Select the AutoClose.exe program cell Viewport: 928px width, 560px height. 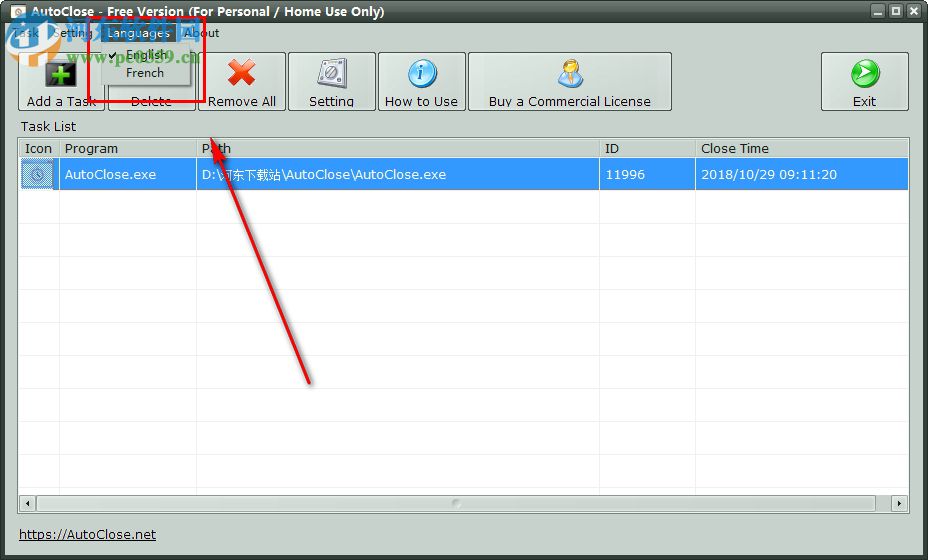[x=128, y=174]
